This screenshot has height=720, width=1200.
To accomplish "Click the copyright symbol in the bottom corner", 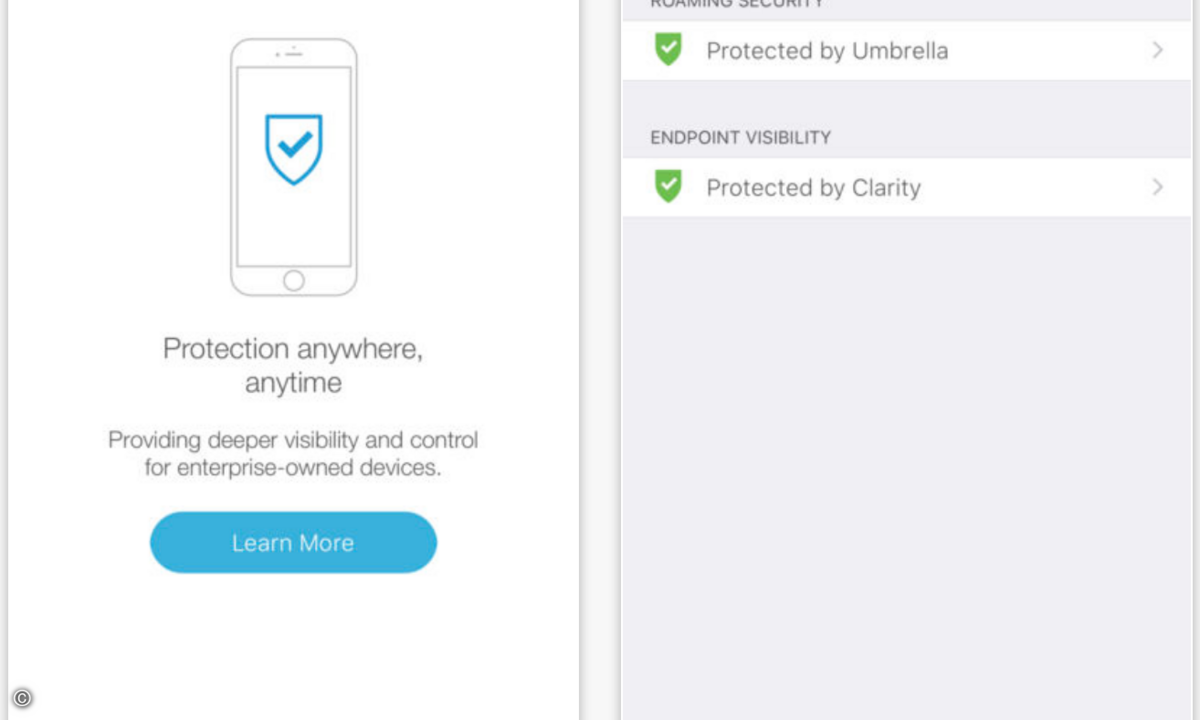I will pos(22,698).
